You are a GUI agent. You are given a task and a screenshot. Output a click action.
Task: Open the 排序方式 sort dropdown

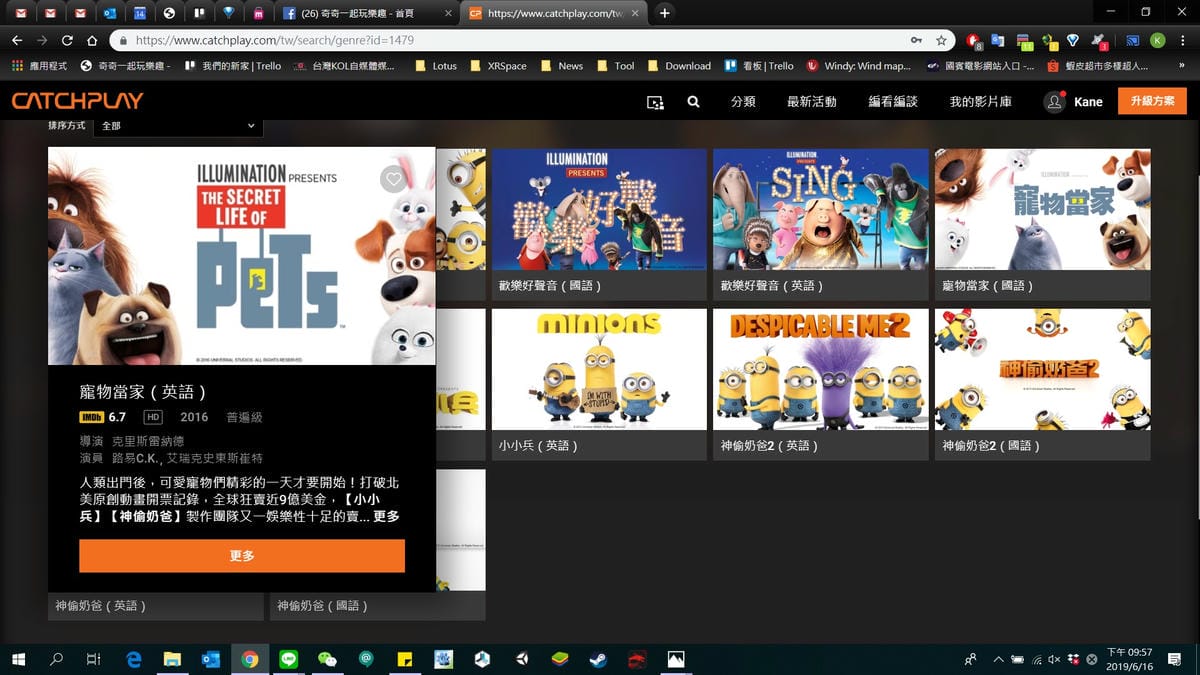(x=178, y=126)
